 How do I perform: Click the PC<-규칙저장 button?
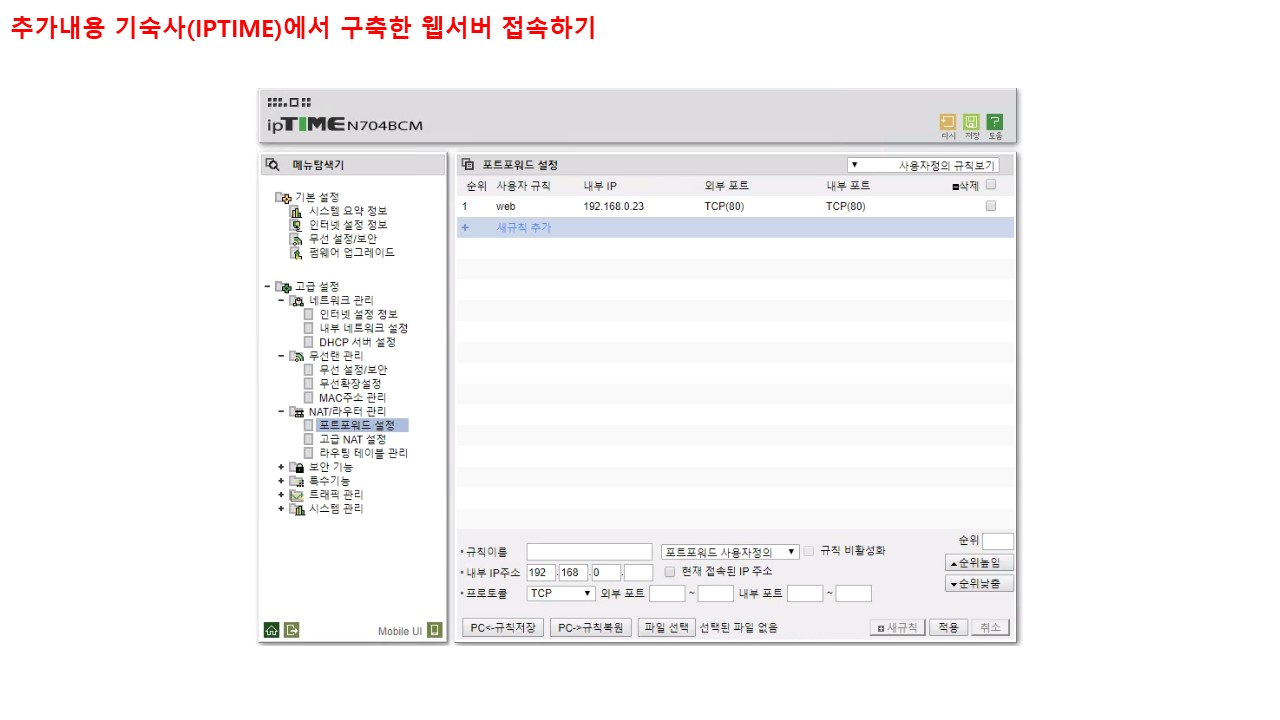click(503, 628)
